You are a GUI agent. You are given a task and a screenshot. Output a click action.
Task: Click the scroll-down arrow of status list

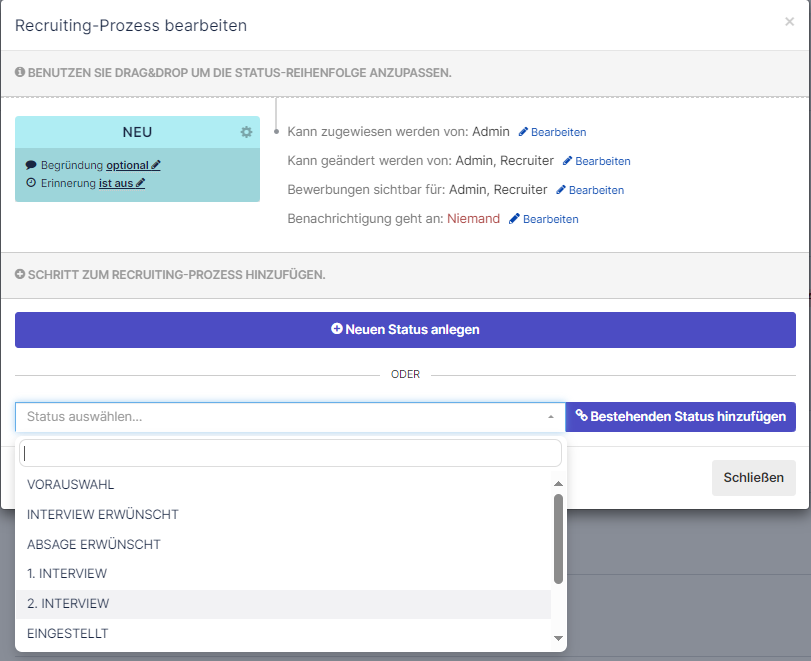coord(558,638)
